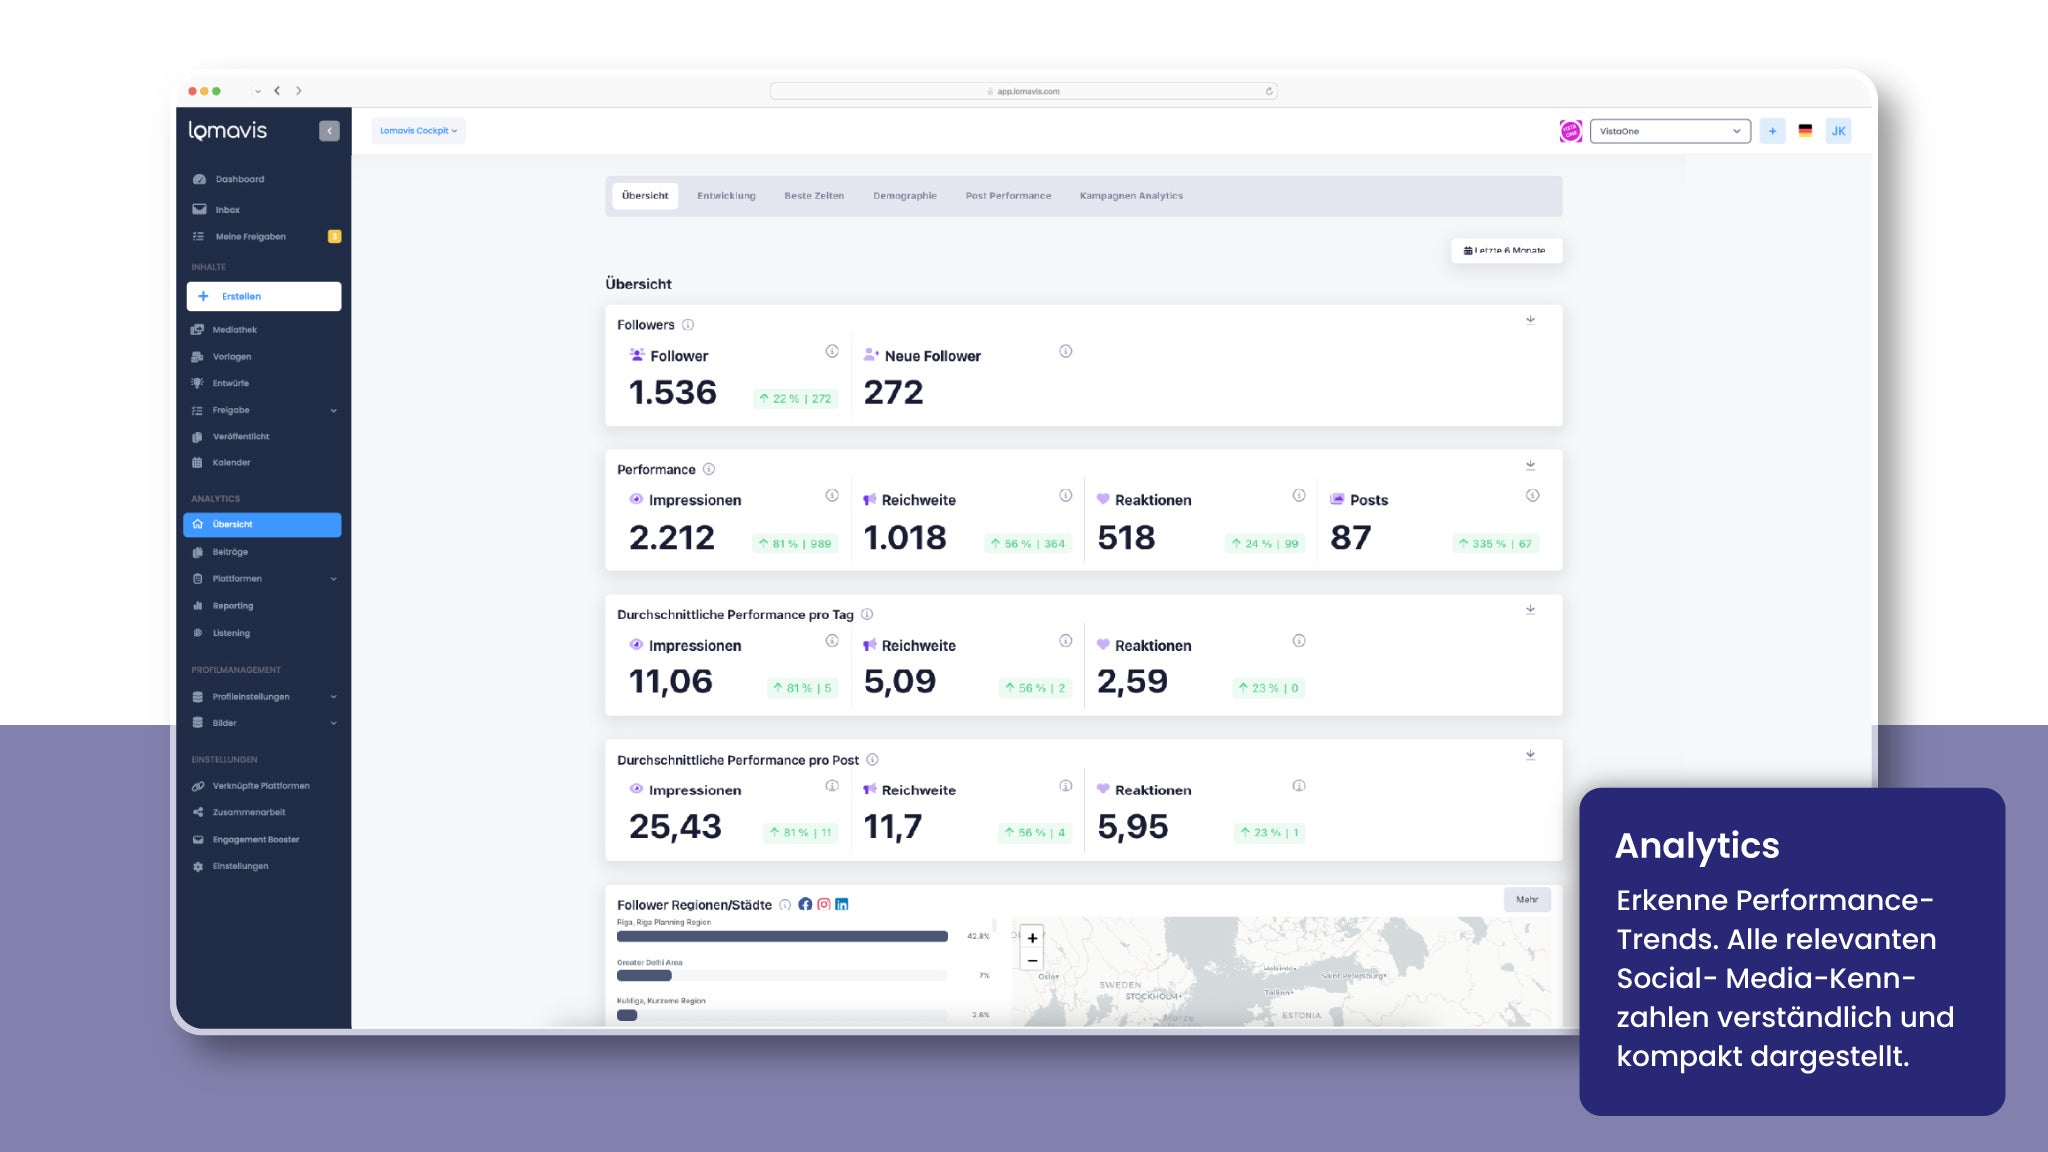2048x1152 pixels.
Task: Expand the Plattformen sidebar submenu
Action: point(333,579)
